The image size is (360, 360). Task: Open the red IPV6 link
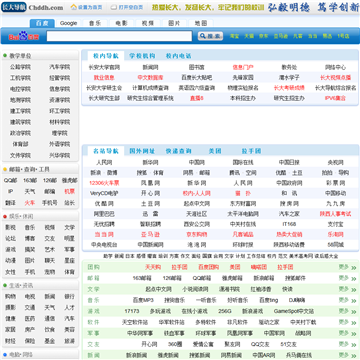[335, 98]
